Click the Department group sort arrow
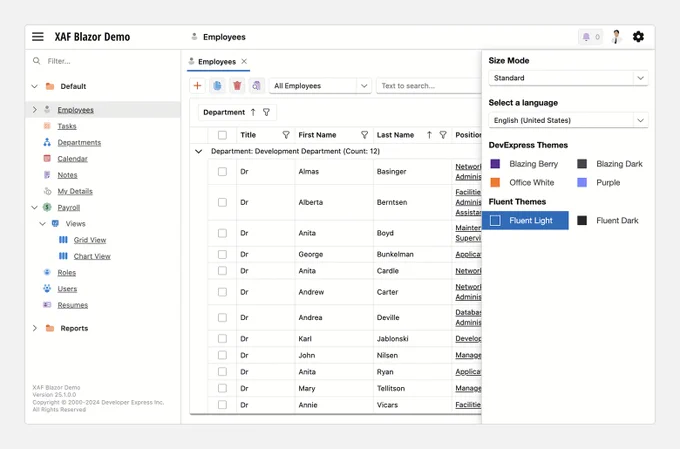This screenshot has width=680, height=449. [x=253, y=112]
